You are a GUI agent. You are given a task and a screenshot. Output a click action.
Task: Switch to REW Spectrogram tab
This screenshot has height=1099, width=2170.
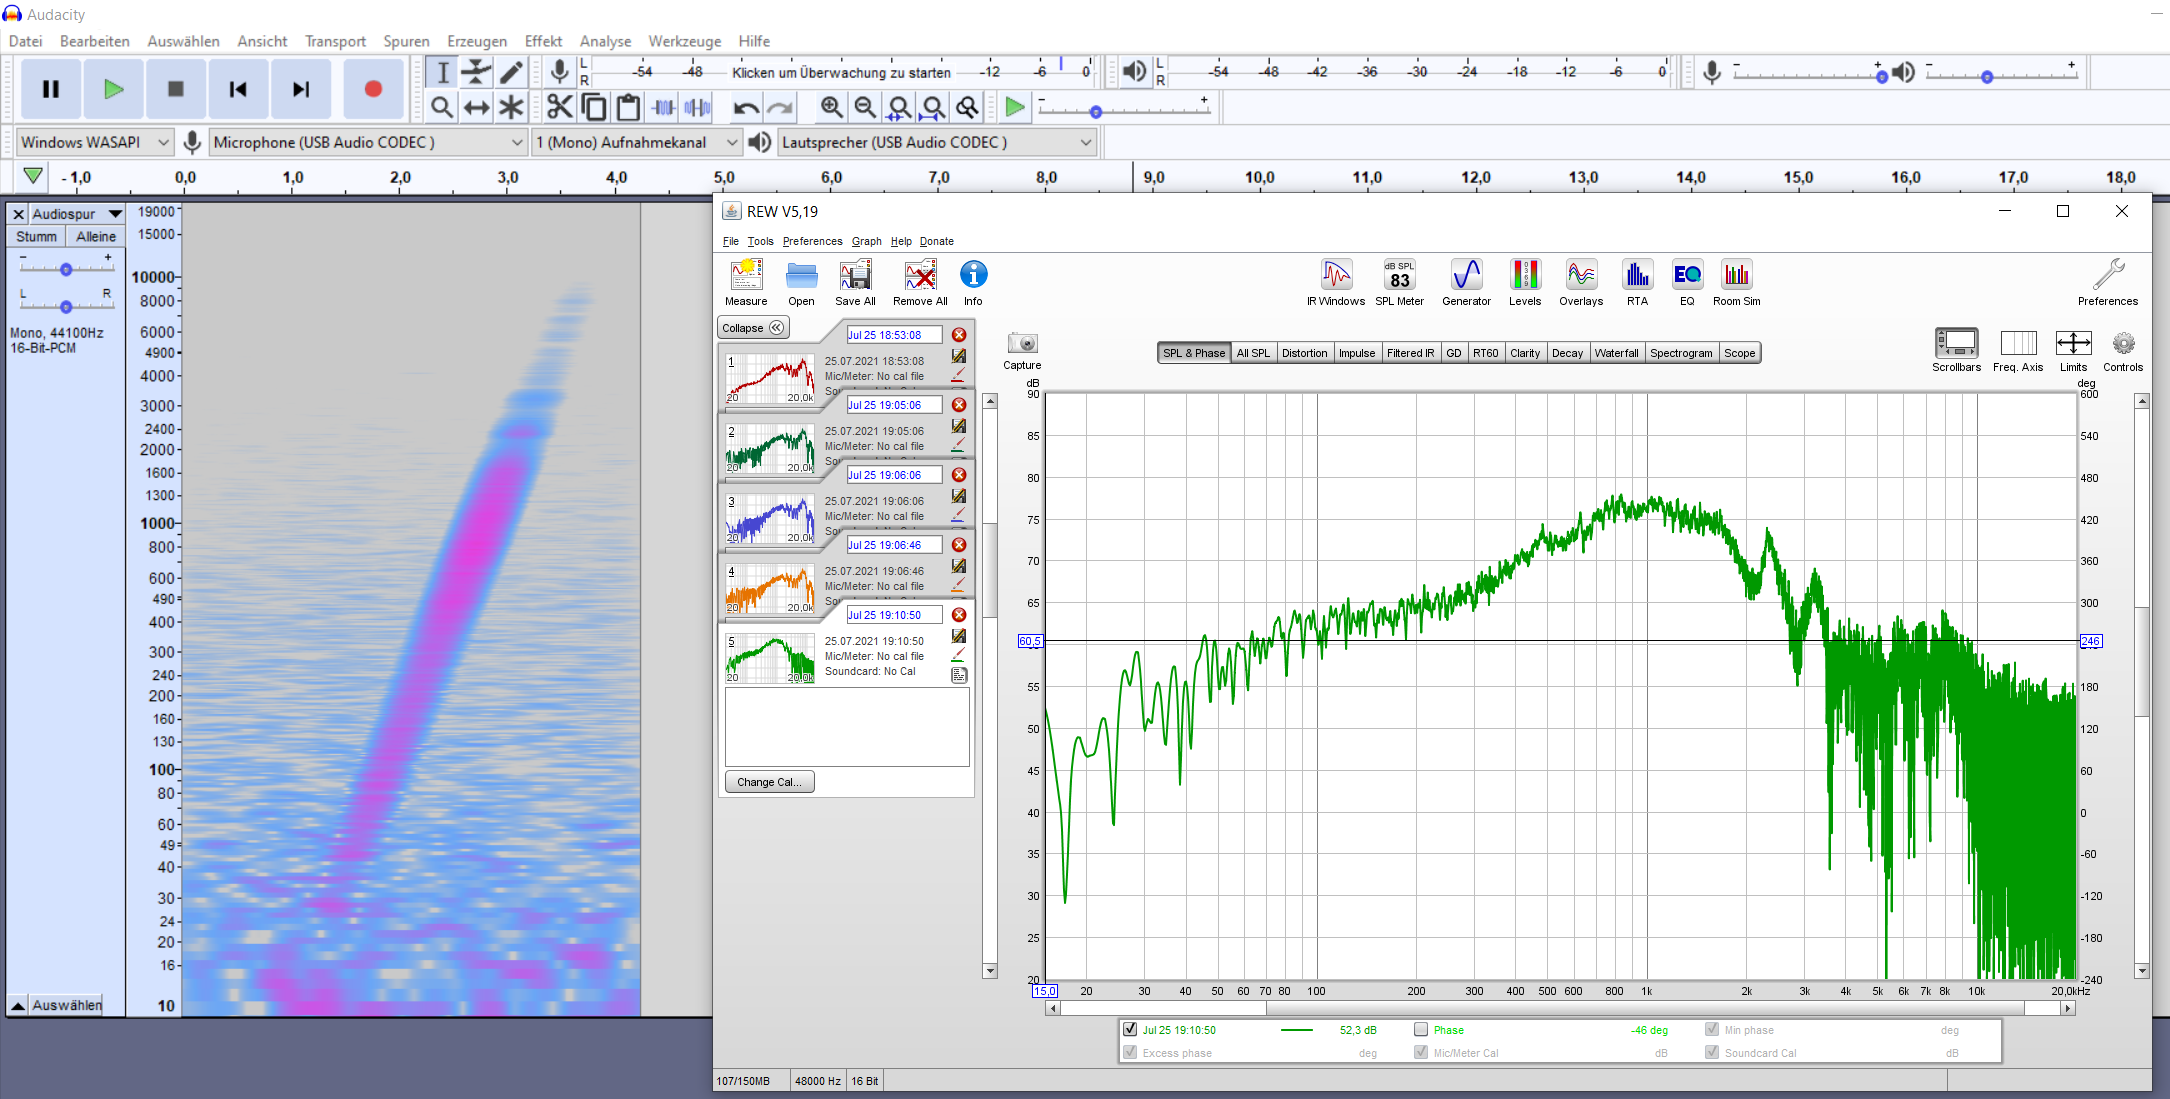tap(1681, 353)
